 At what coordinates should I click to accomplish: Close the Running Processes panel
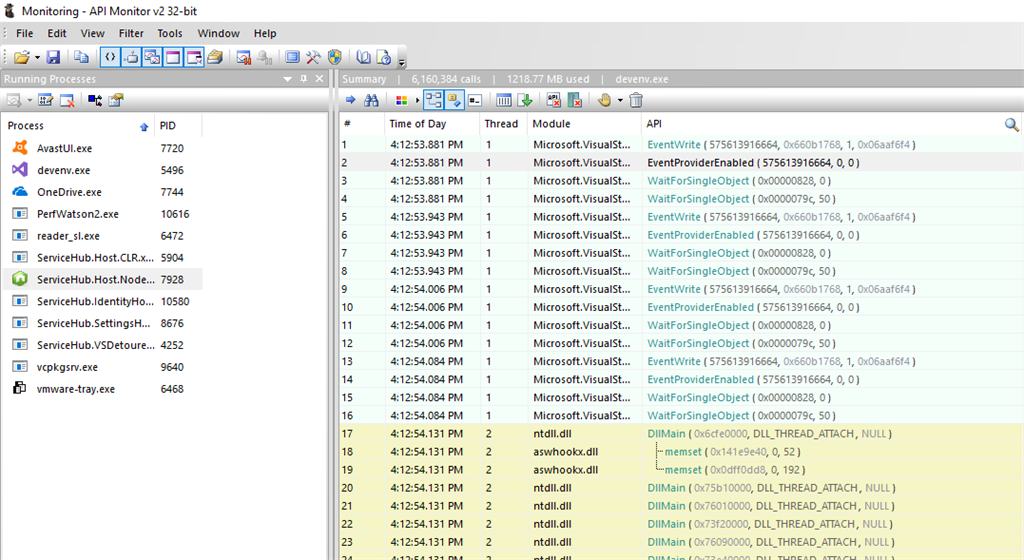(x=319, y=79)
